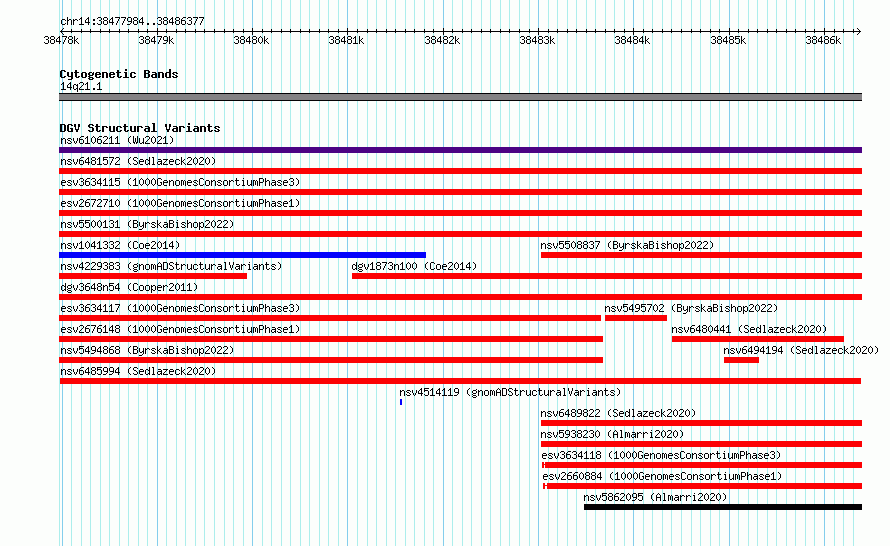Open nsv5862095 (Almarri2020) variant label
This screenshot has height=546, width=890.
655,497
